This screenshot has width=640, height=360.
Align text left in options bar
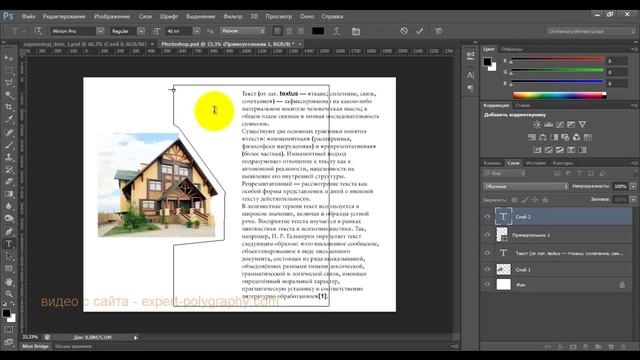tap(278, 31)
